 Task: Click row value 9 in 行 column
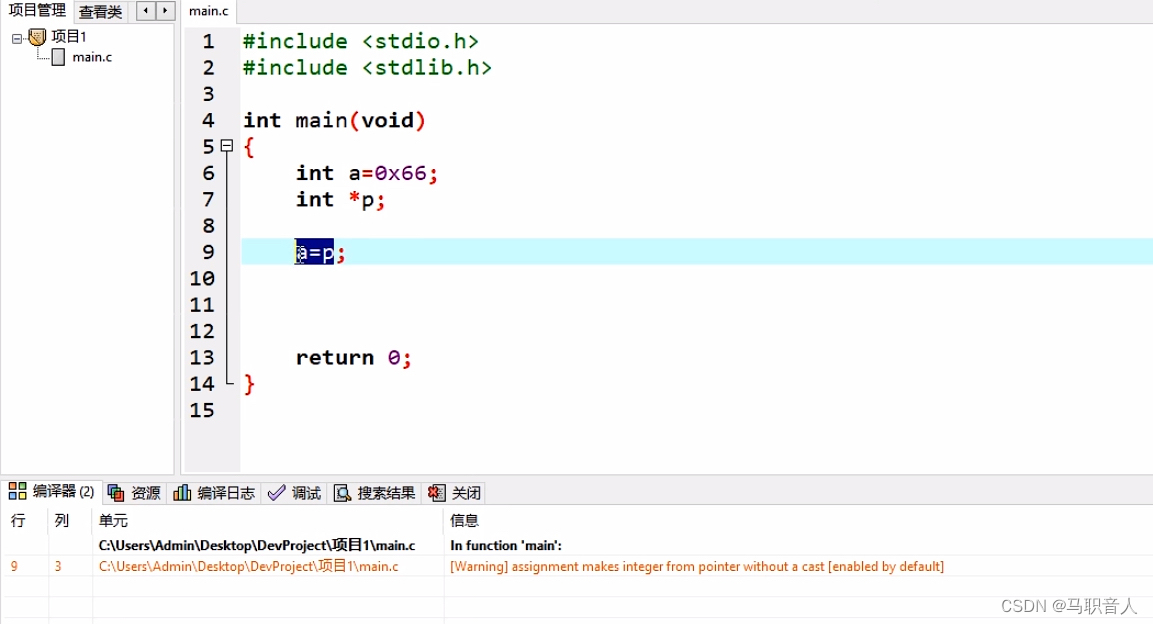(14, 566)
